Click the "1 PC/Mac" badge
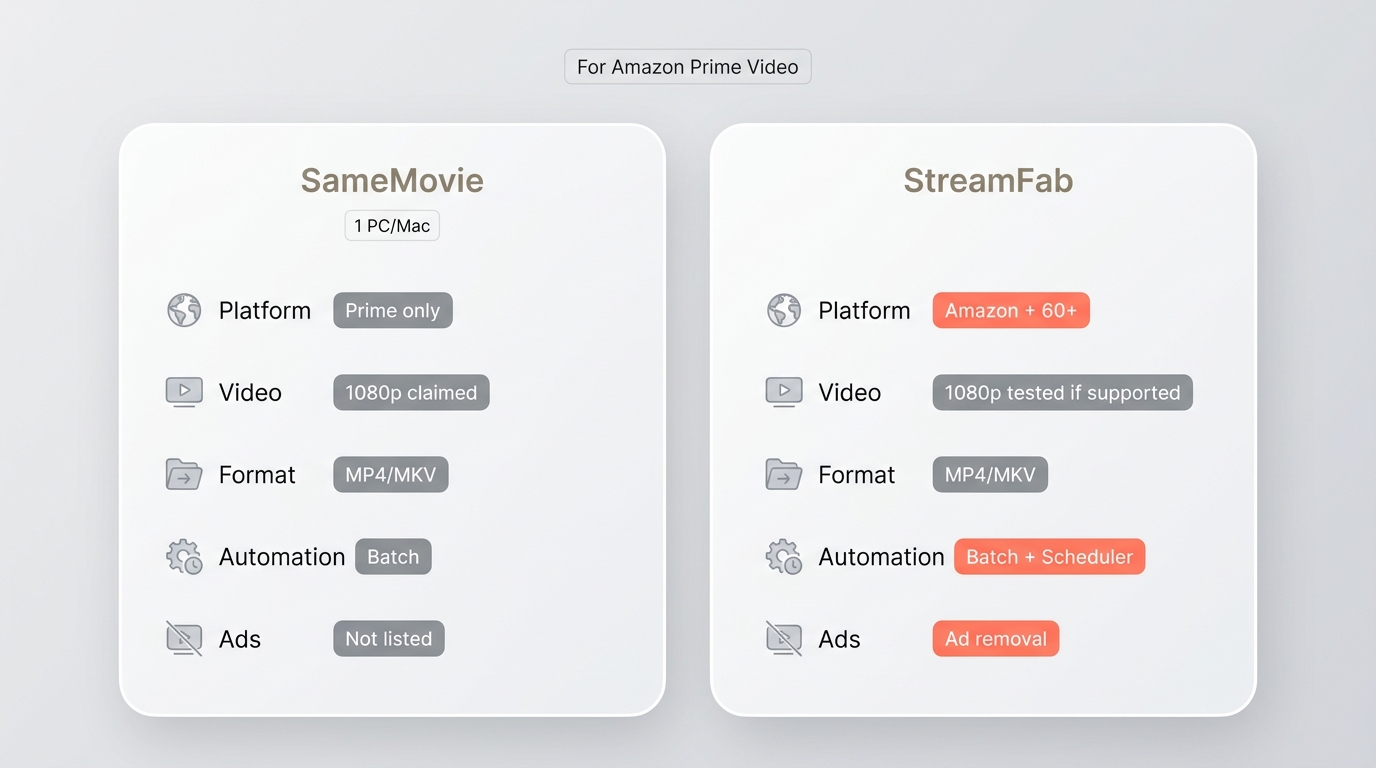The width and height of the screenshot is (1376, 768). (392, 225)
